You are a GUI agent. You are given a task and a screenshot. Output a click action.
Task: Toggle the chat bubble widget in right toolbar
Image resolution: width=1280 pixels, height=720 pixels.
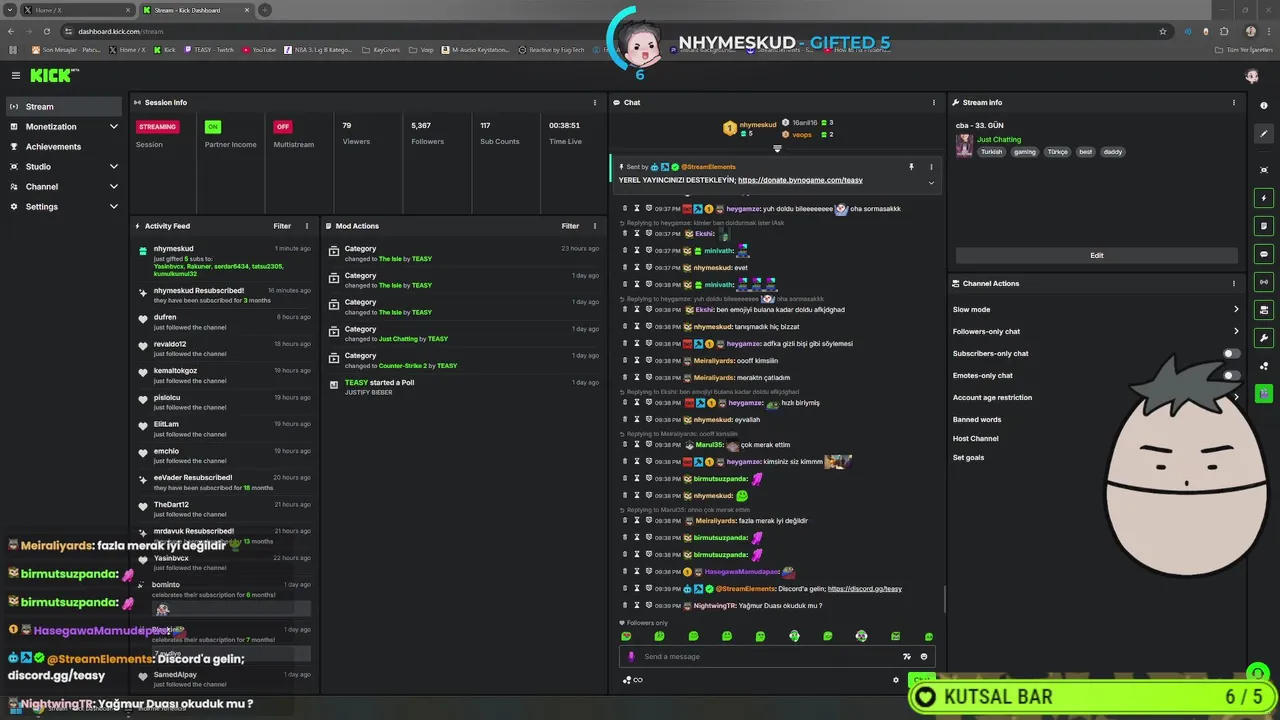pos(1265,254)
